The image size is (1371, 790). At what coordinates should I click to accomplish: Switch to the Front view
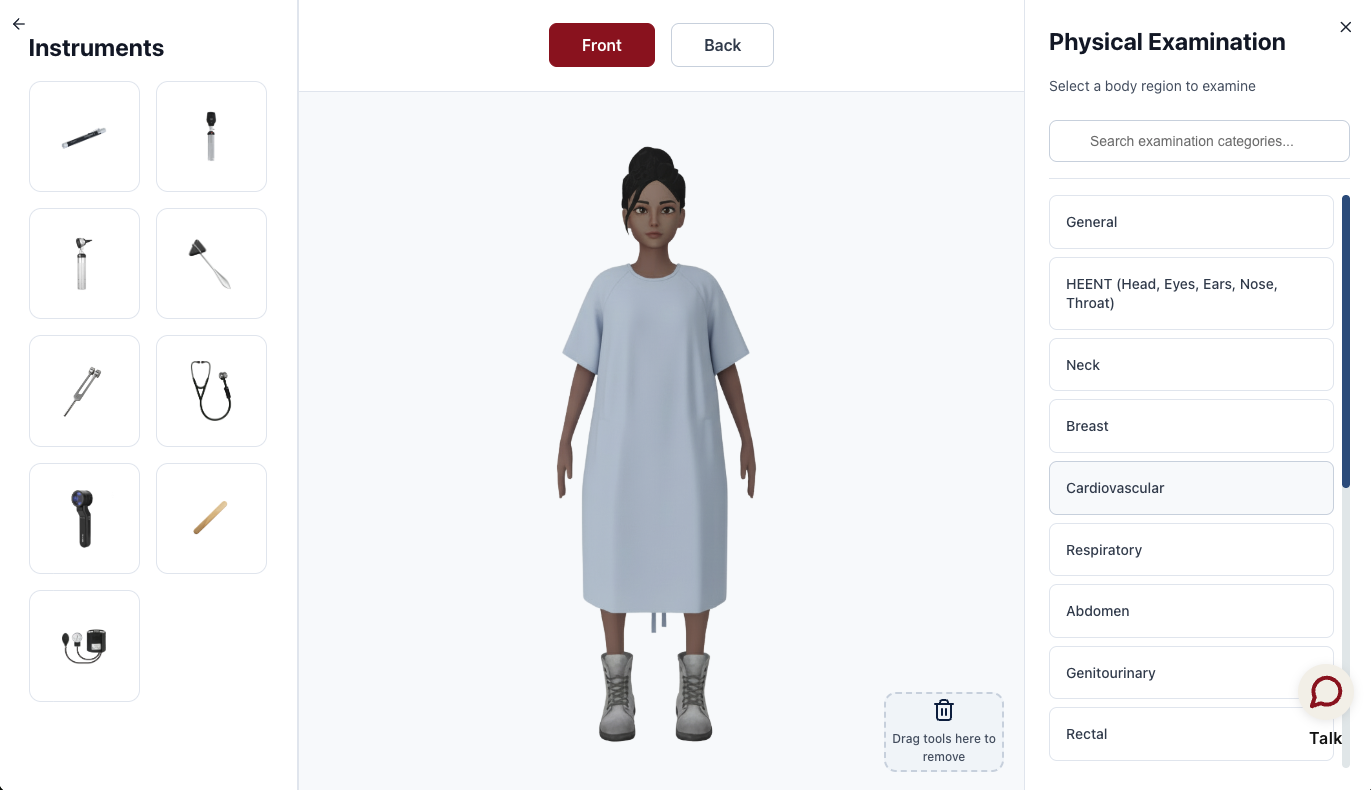pyautogui.click(x=602, y=45)
